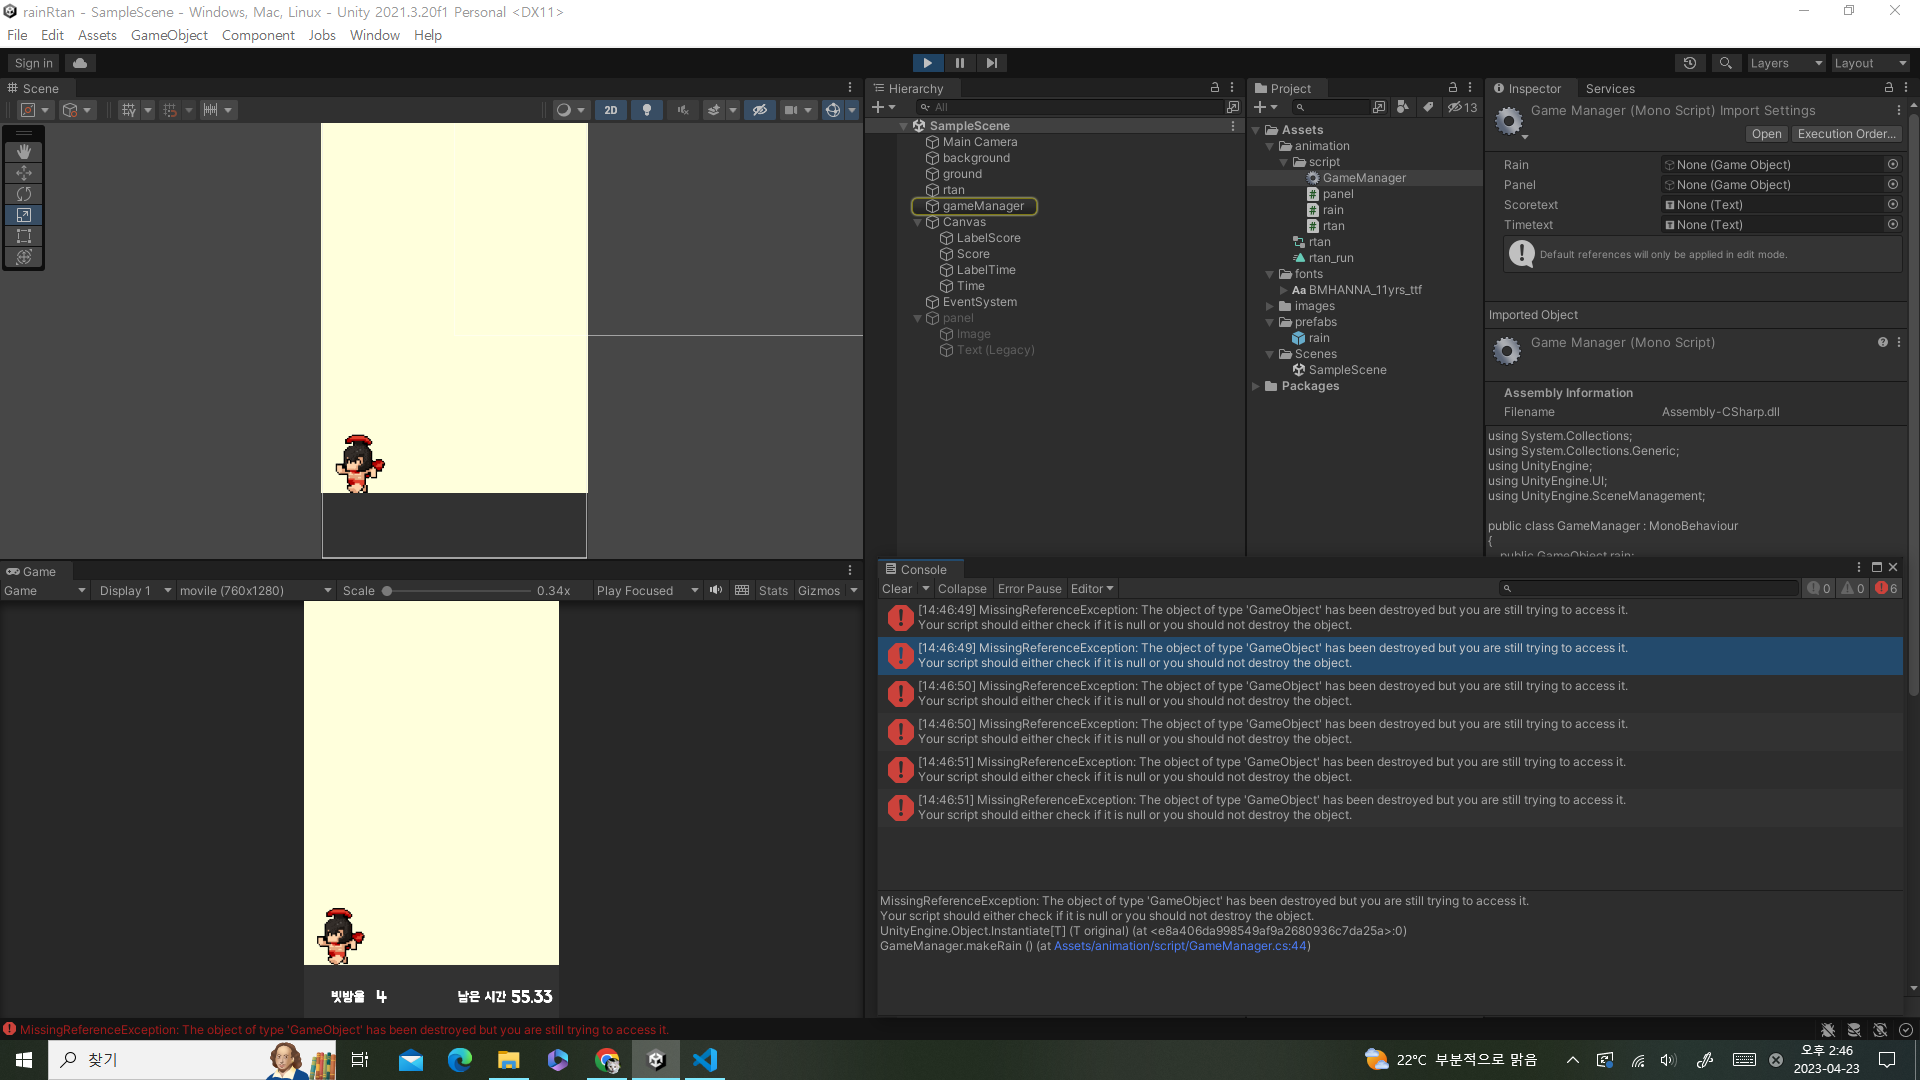Open the cloud services icon
This screenshot has width=1920, height=1080.
click(80, 63)
